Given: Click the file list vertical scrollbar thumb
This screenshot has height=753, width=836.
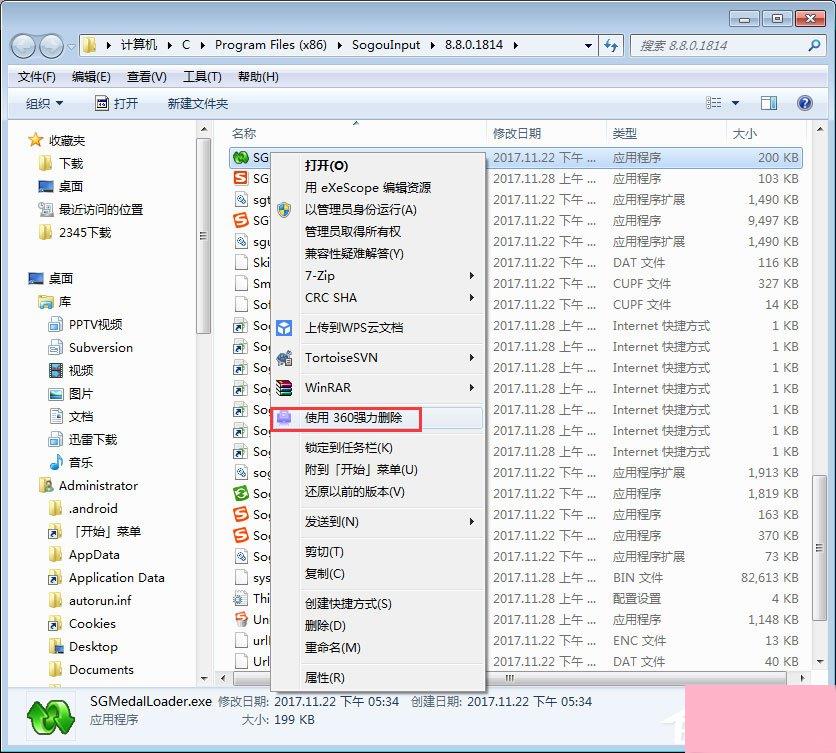Looking at the screenshot, I should tap(819, 548).
